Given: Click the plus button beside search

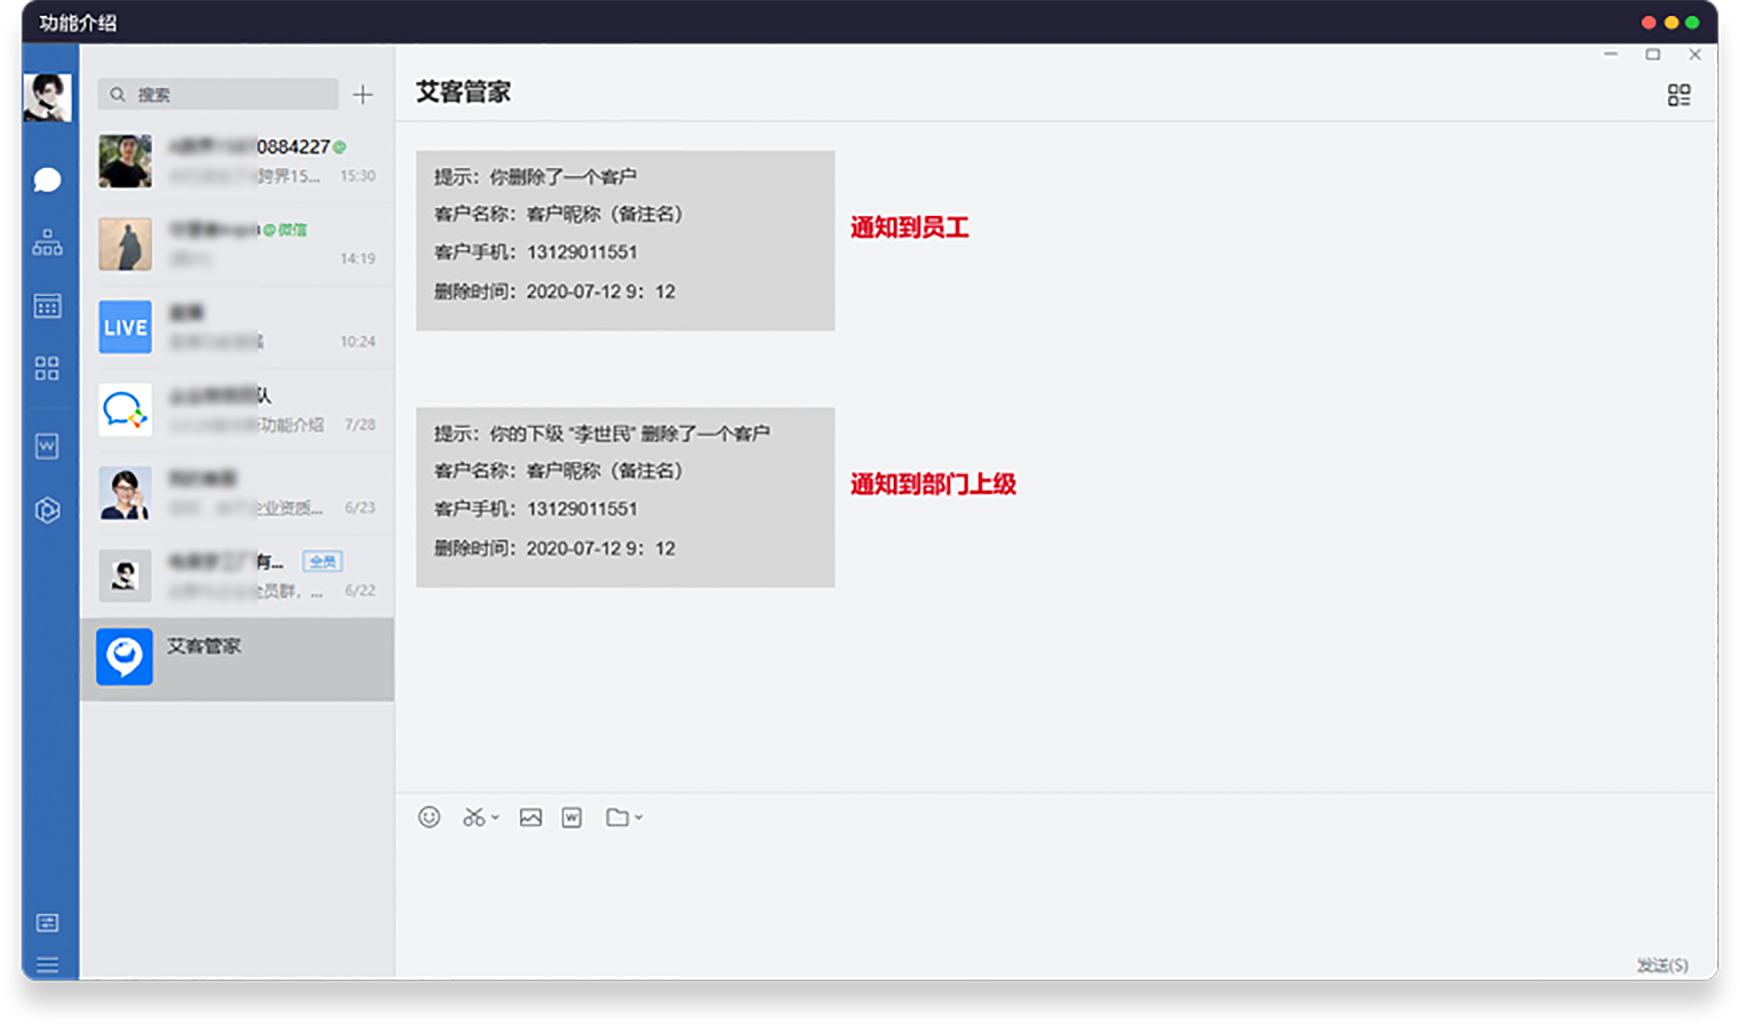Looking at the screenshot, I should point(363,95).
